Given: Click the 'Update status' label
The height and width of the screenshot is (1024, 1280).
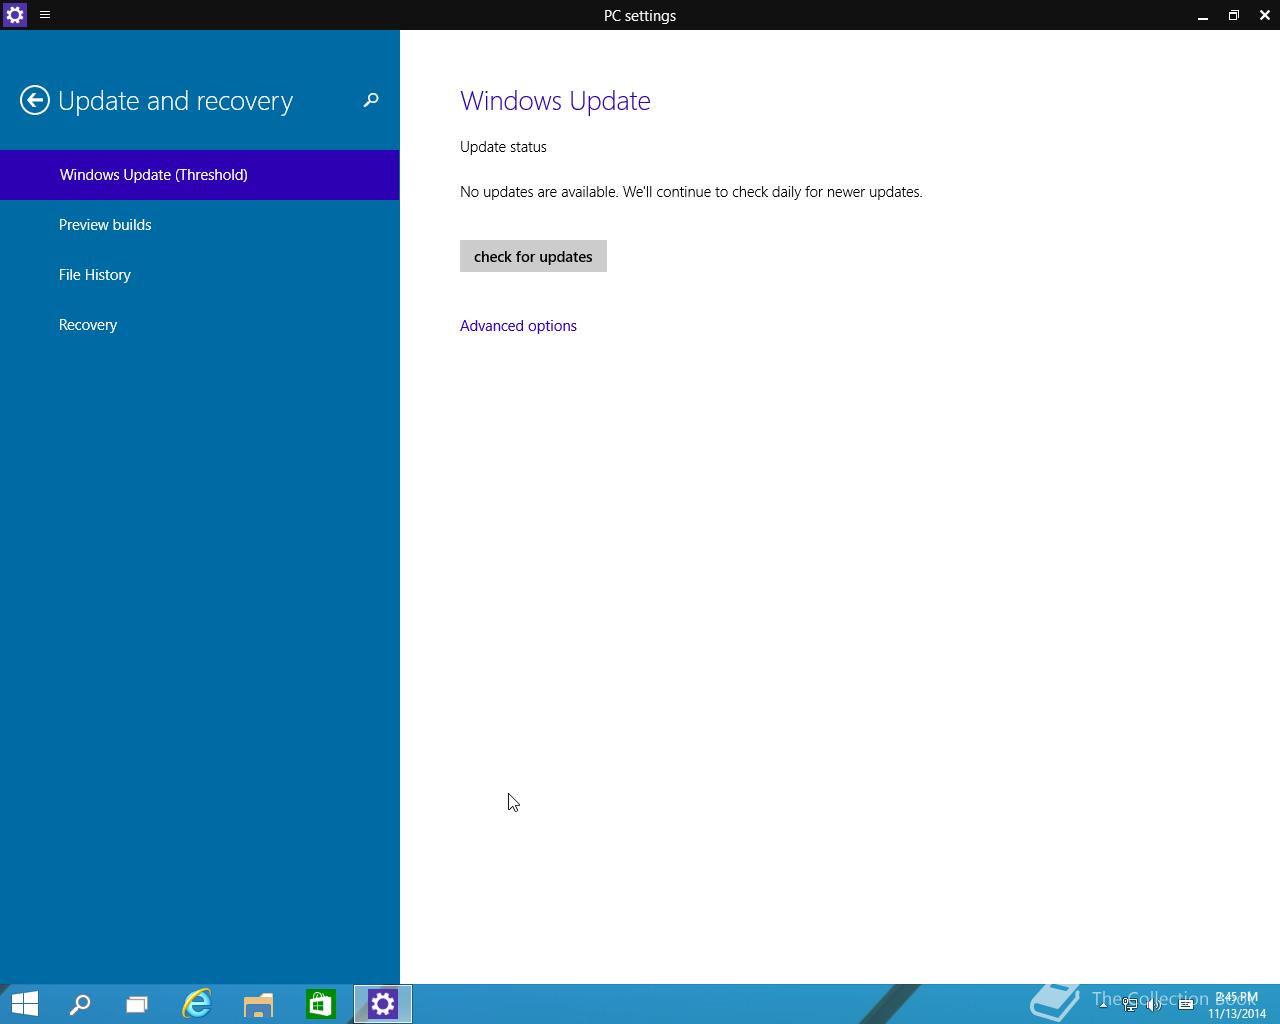Looking at the screenshot, I should point(503,147).
